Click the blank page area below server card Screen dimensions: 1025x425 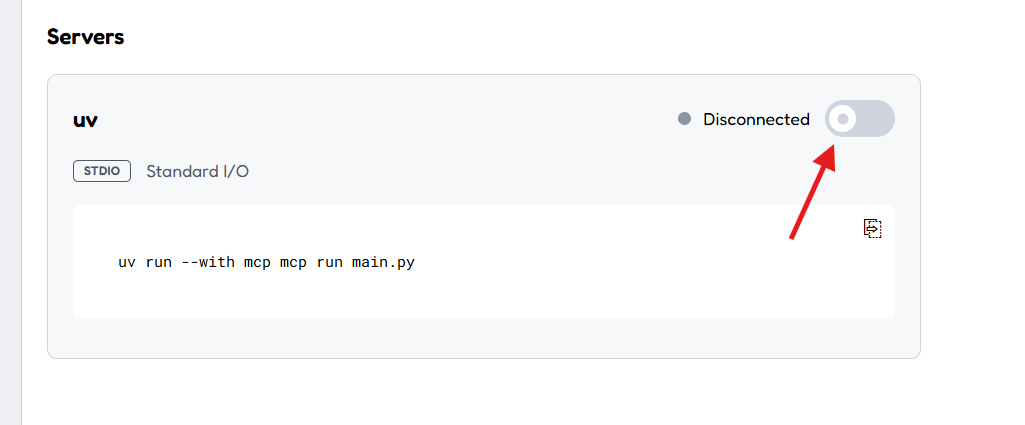484,392
